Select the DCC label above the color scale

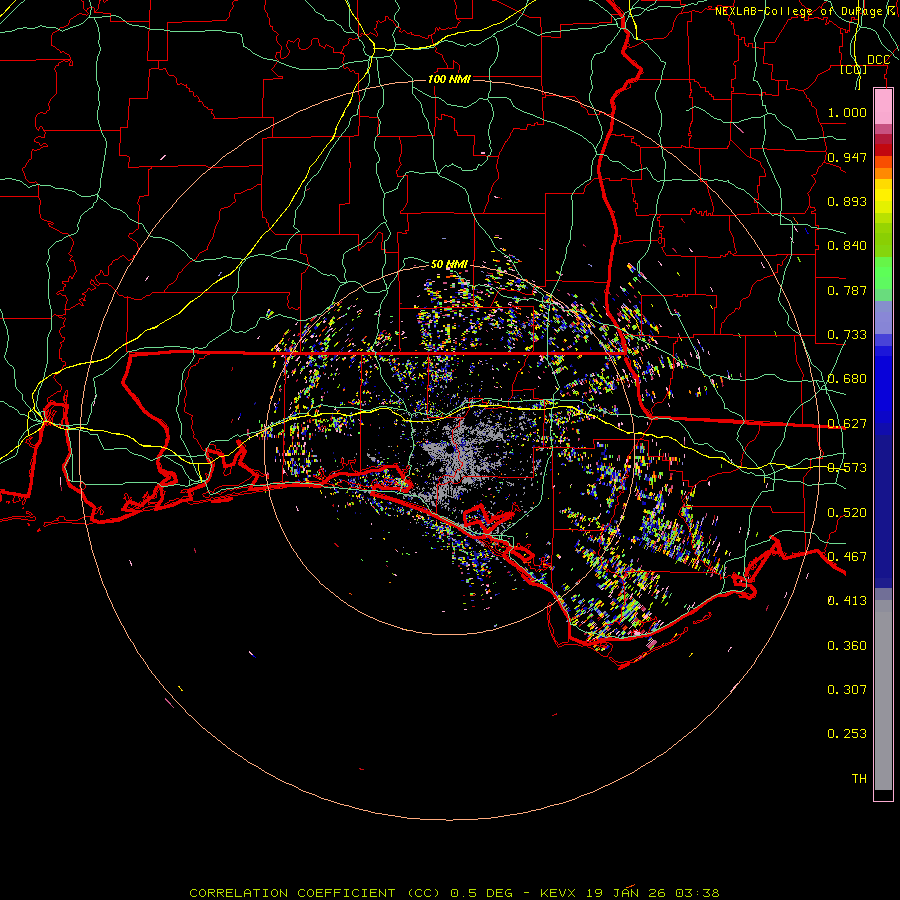click(x=878, y=60)
